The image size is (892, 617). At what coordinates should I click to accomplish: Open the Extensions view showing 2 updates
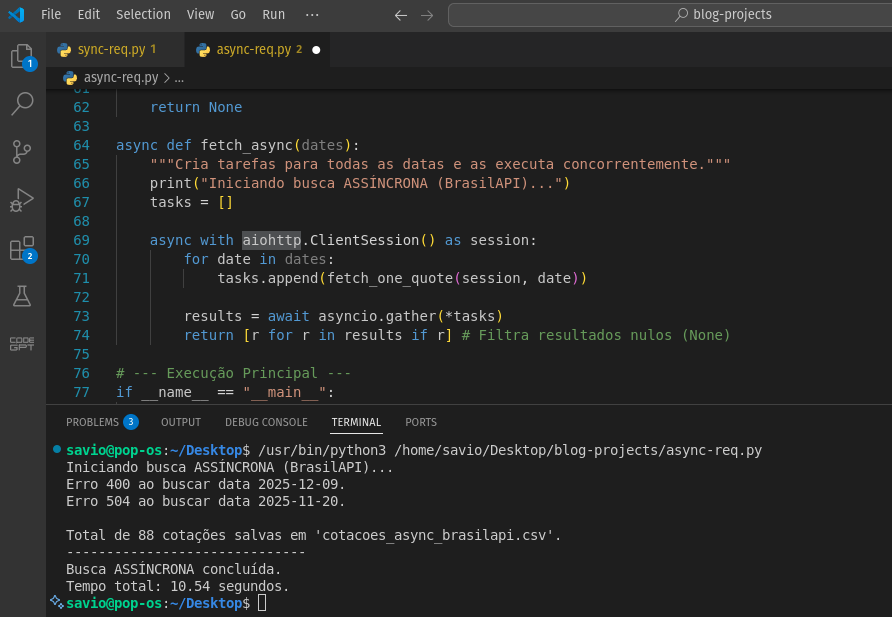point(22,248)
